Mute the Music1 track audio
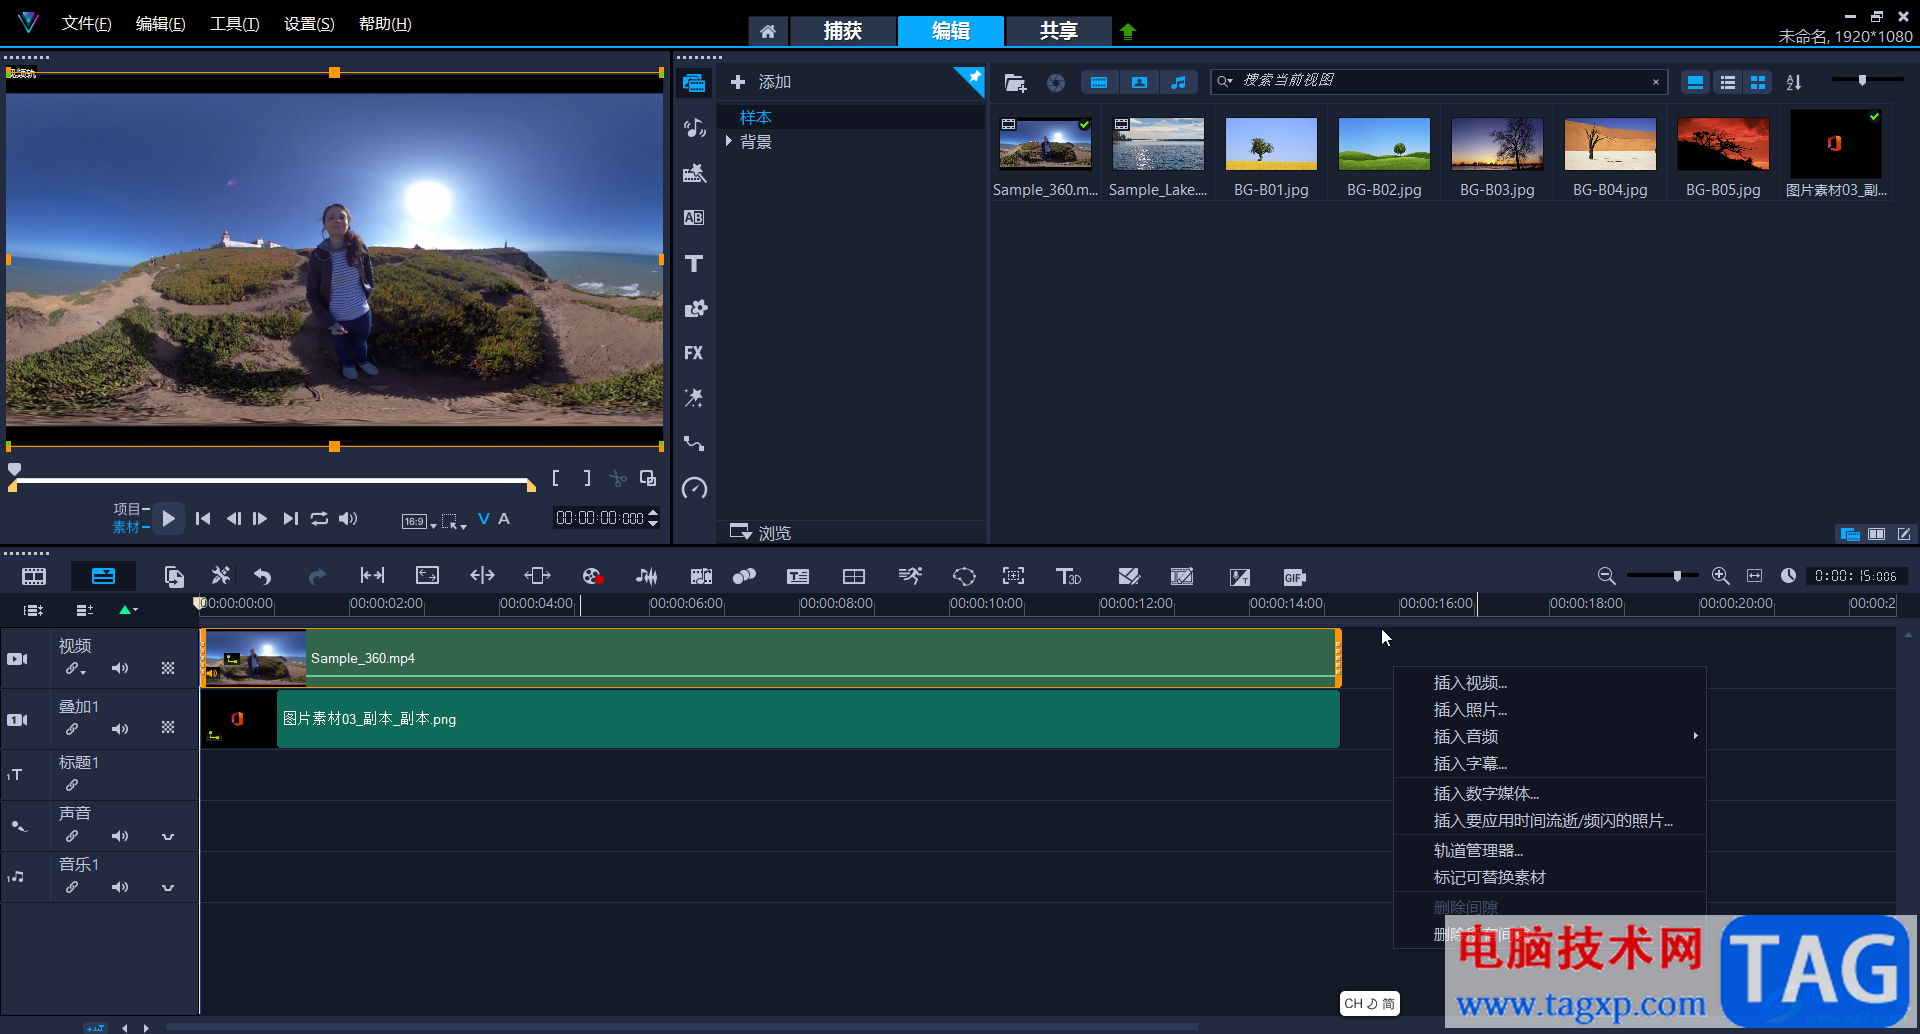The width and height of the screenshot is (1920, 1034). coord(120,887)
